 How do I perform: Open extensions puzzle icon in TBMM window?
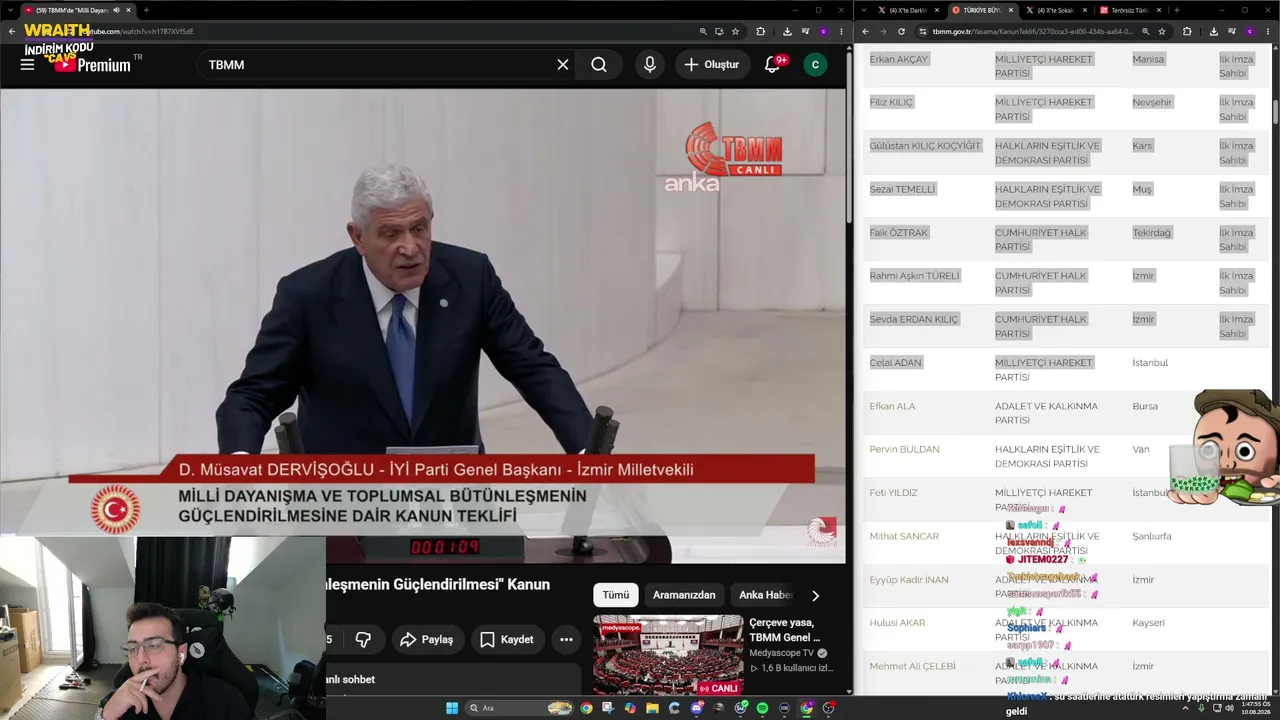[1187, 31]
